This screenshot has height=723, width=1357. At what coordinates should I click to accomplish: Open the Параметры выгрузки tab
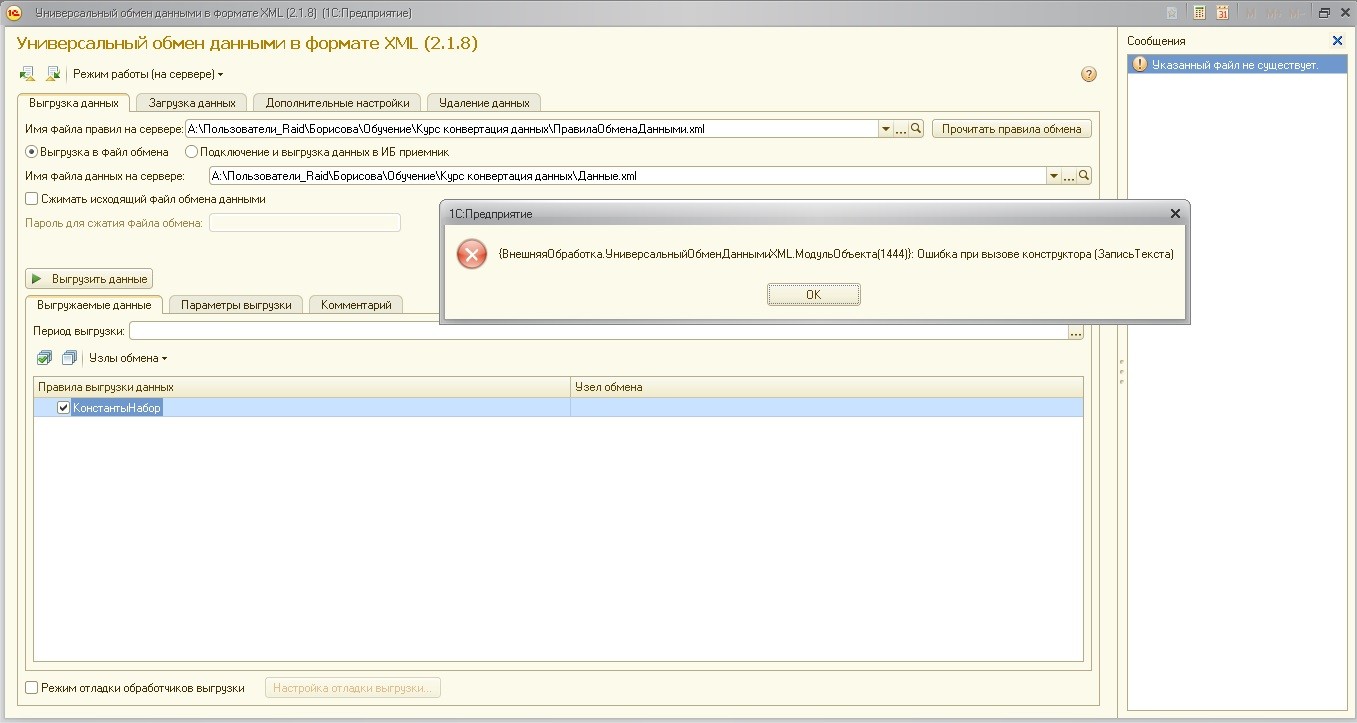click(x=236, y=305)
